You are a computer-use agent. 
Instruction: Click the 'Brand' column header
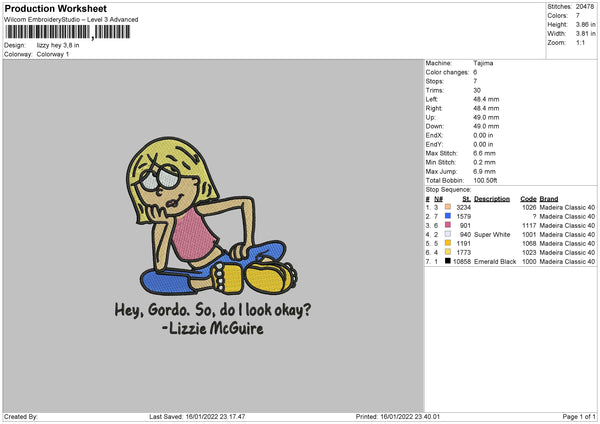click(x=549, y=199)
